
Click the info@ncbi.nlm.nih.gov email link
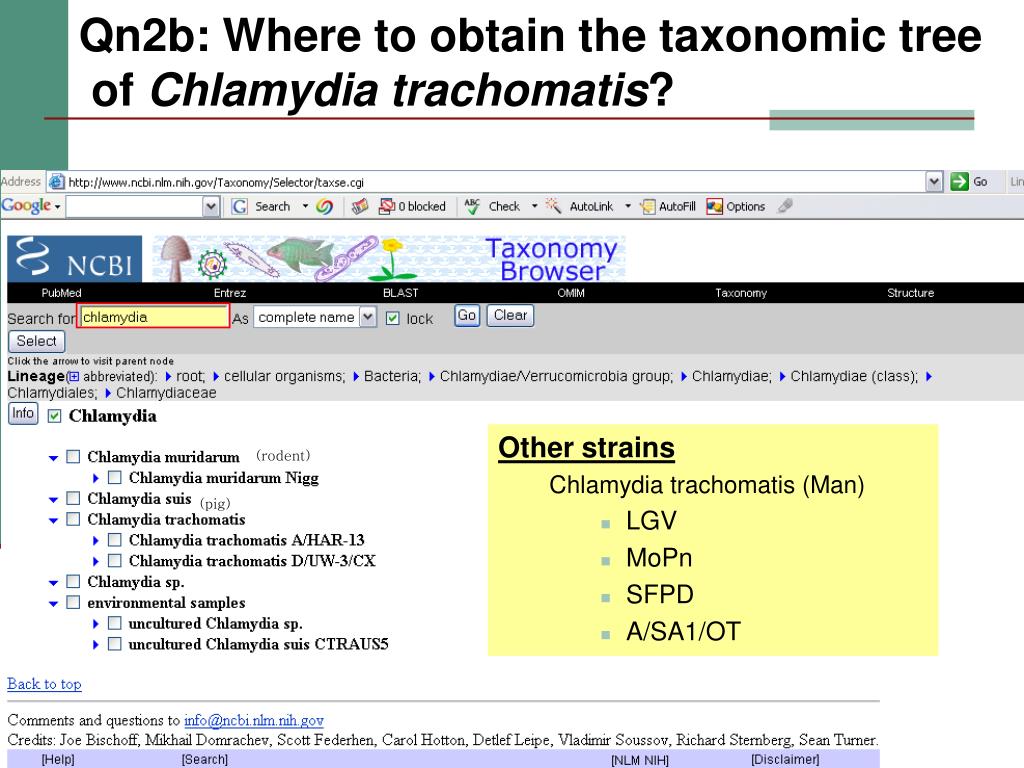[x=253, y=720]
